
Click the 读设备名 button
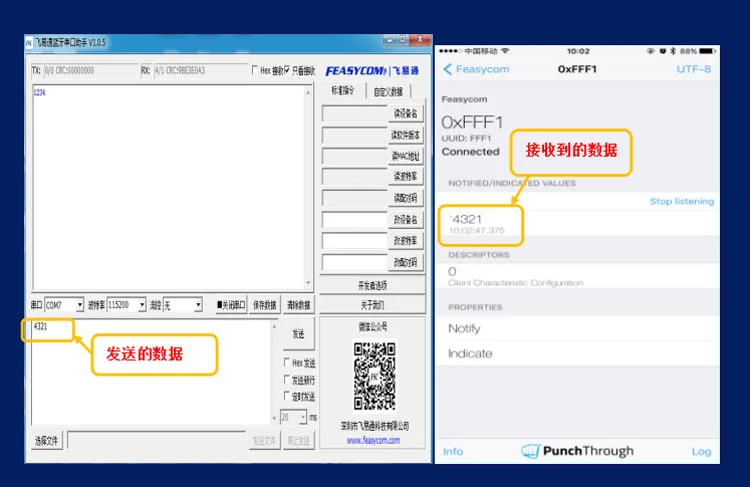(406, 113)
